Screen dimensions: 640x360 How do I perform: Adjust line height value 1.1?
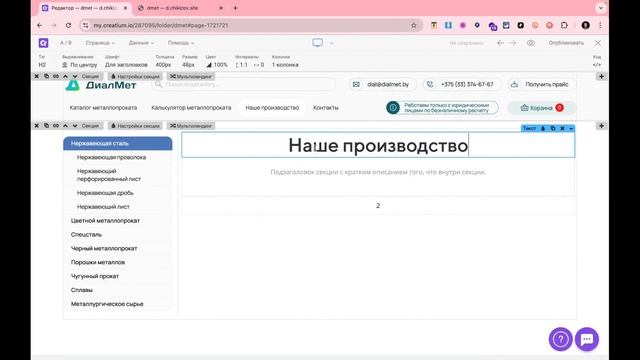coord(242,65)
